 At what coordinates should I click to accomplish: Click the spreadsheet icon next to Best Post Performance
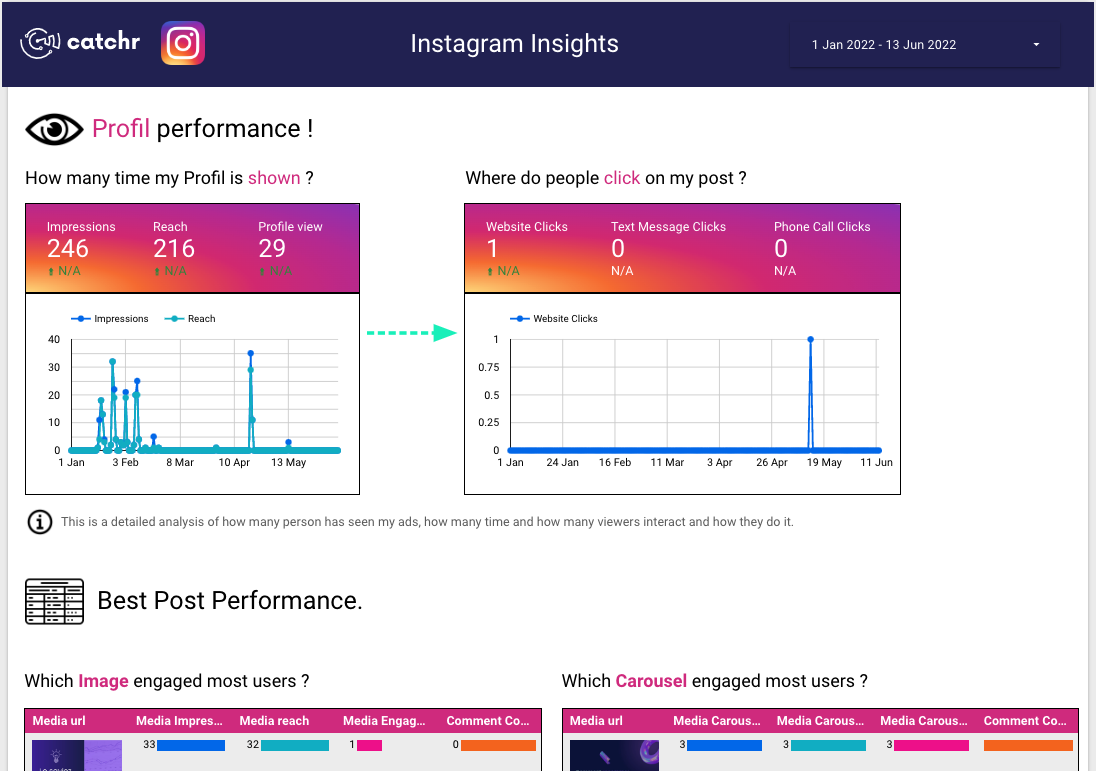(x=54, y=600)
